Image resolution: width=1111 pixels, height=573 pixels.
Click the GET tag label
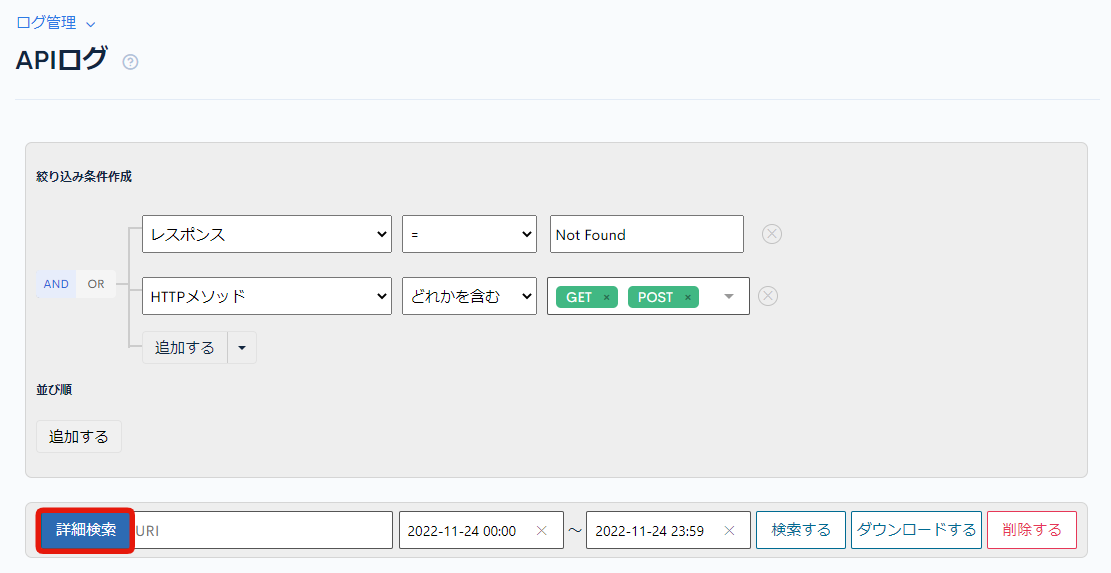point(579,297)
